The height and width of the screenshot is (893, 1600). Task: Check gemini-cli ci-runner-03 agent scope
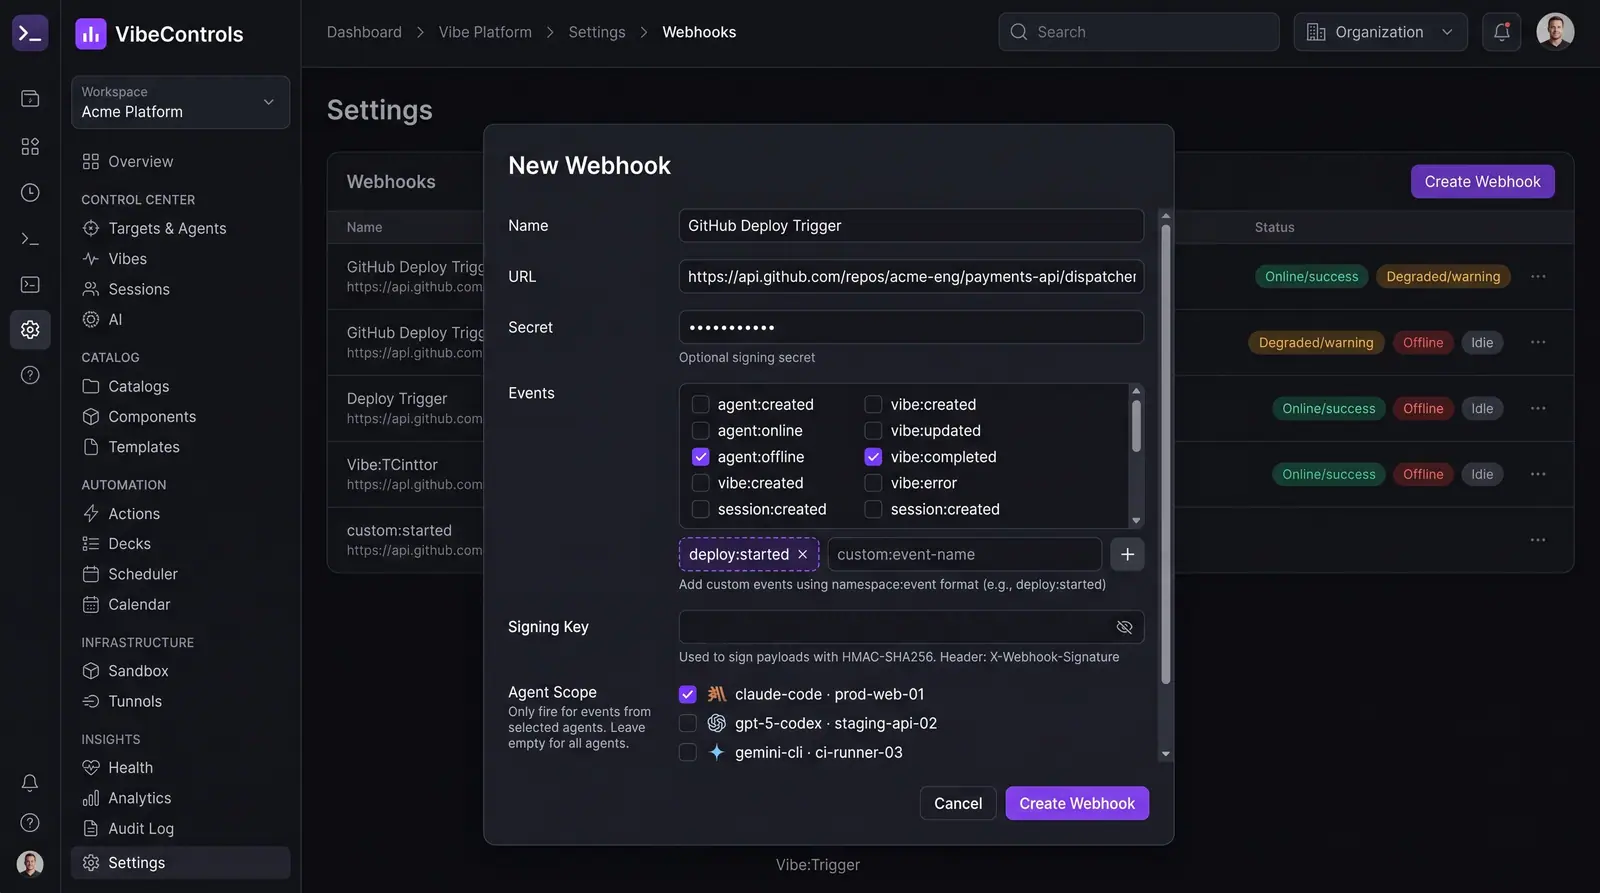pos(688,752)
